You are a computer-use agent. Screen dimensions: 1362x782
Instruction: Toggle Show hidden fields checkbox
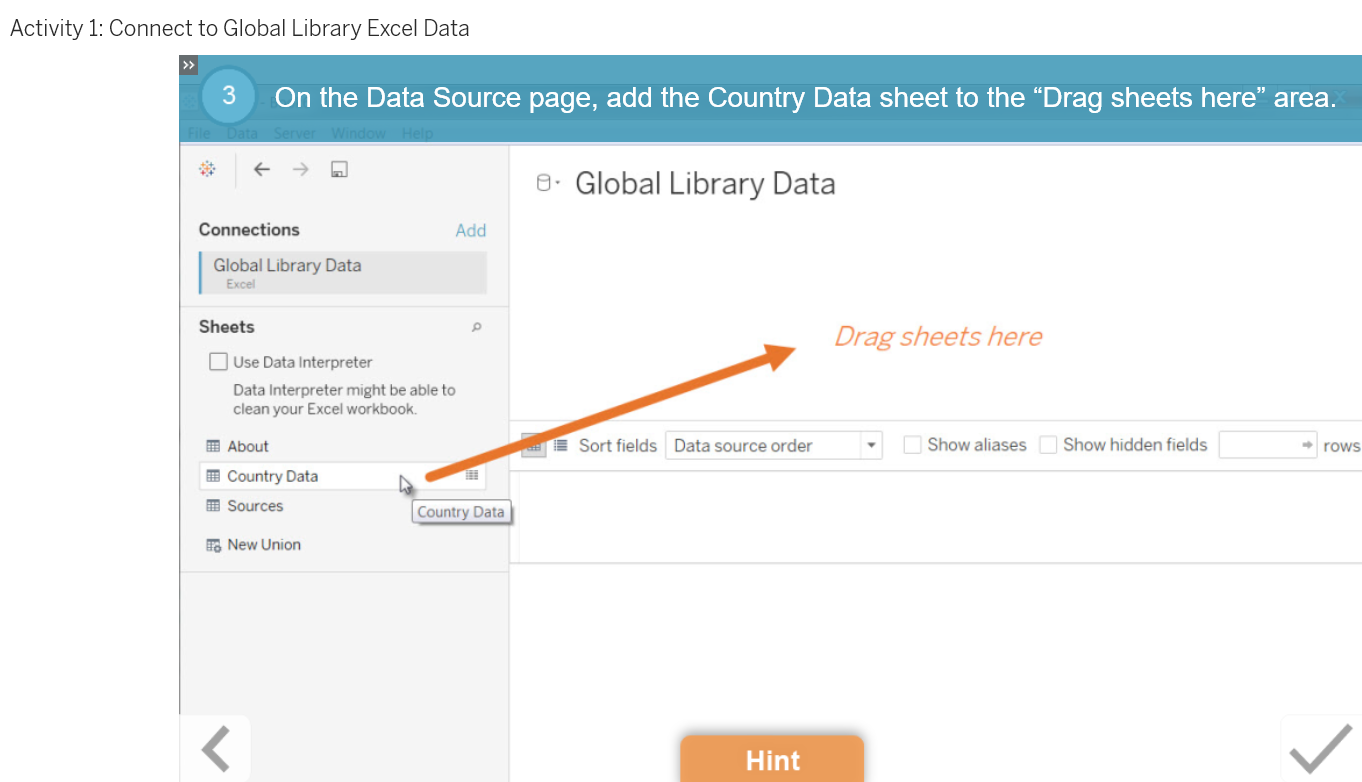[x=1048, y=445]
